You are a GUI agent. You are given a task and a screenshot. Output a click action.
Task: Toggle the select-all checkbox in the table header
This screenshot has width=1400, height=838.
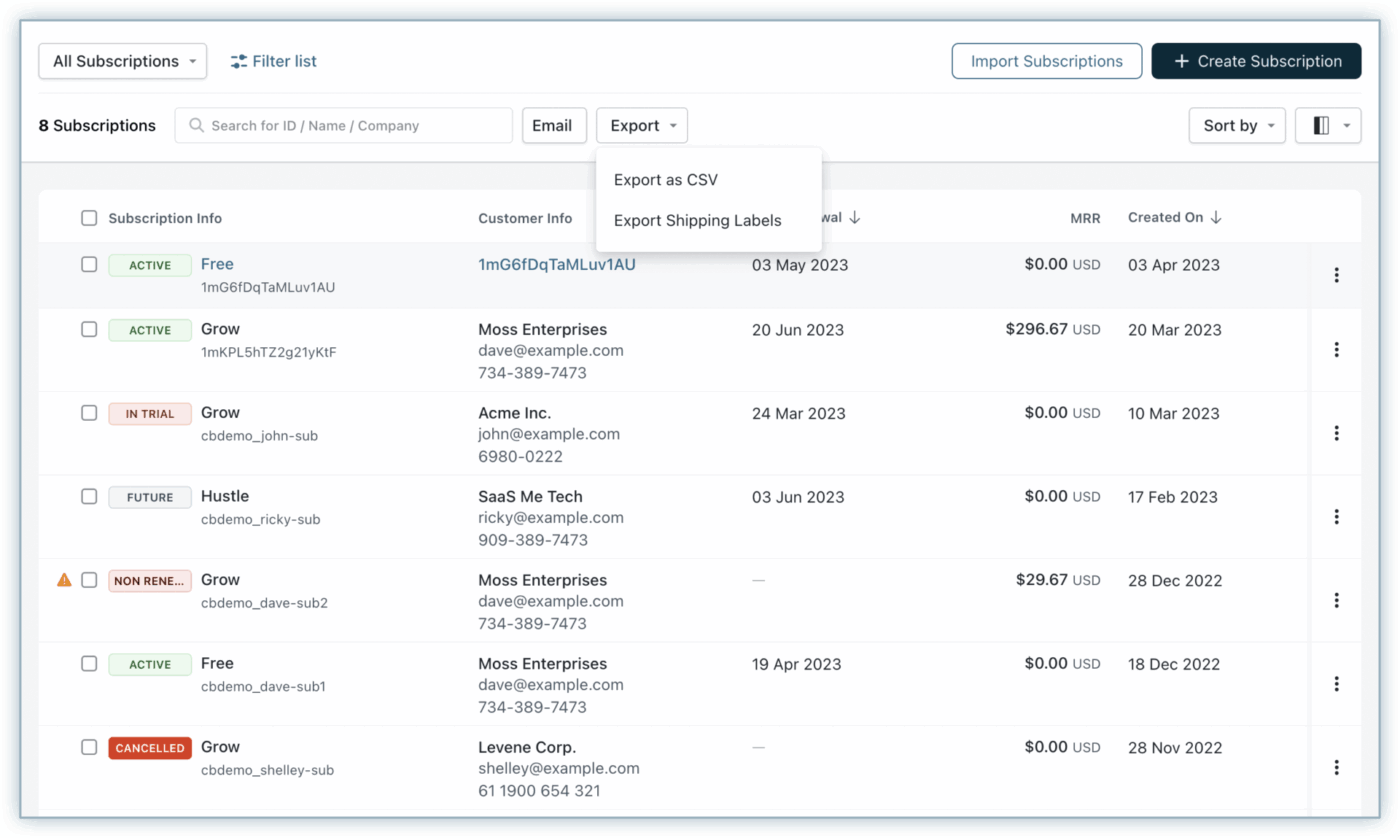[x=88, y=217]
